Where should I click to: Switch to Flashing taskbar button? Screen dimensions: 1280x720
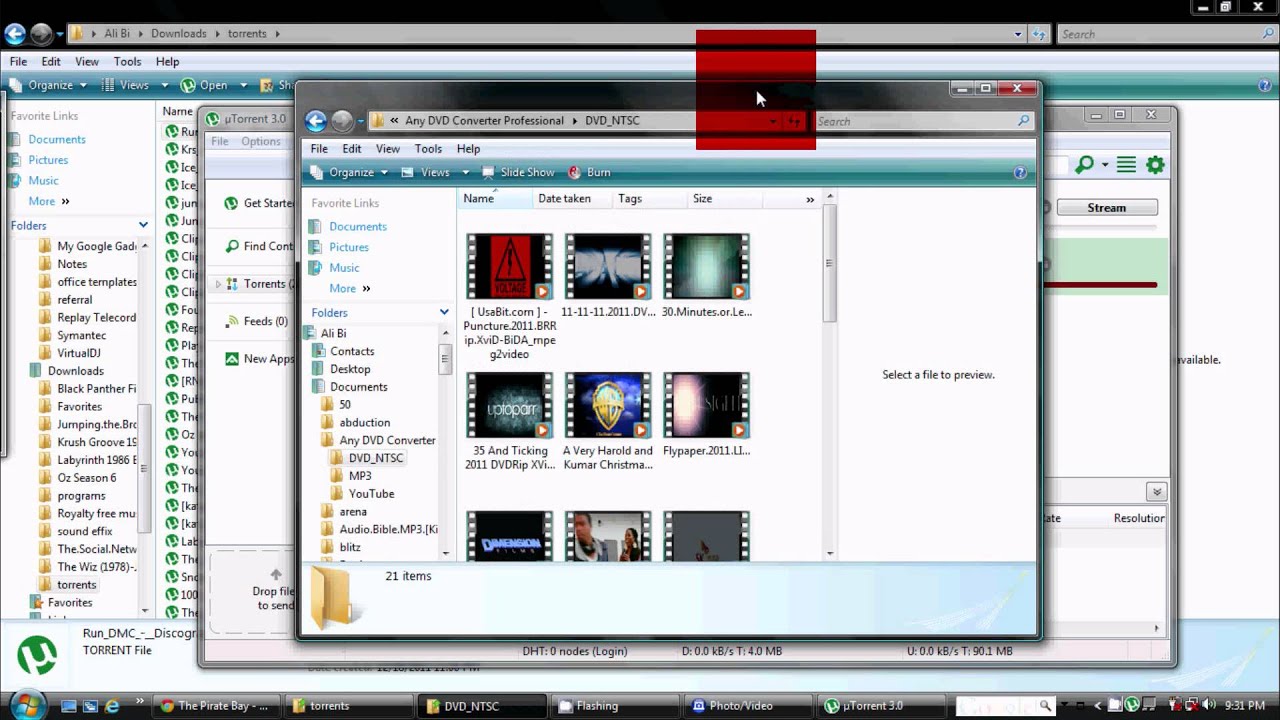point(618,706)
